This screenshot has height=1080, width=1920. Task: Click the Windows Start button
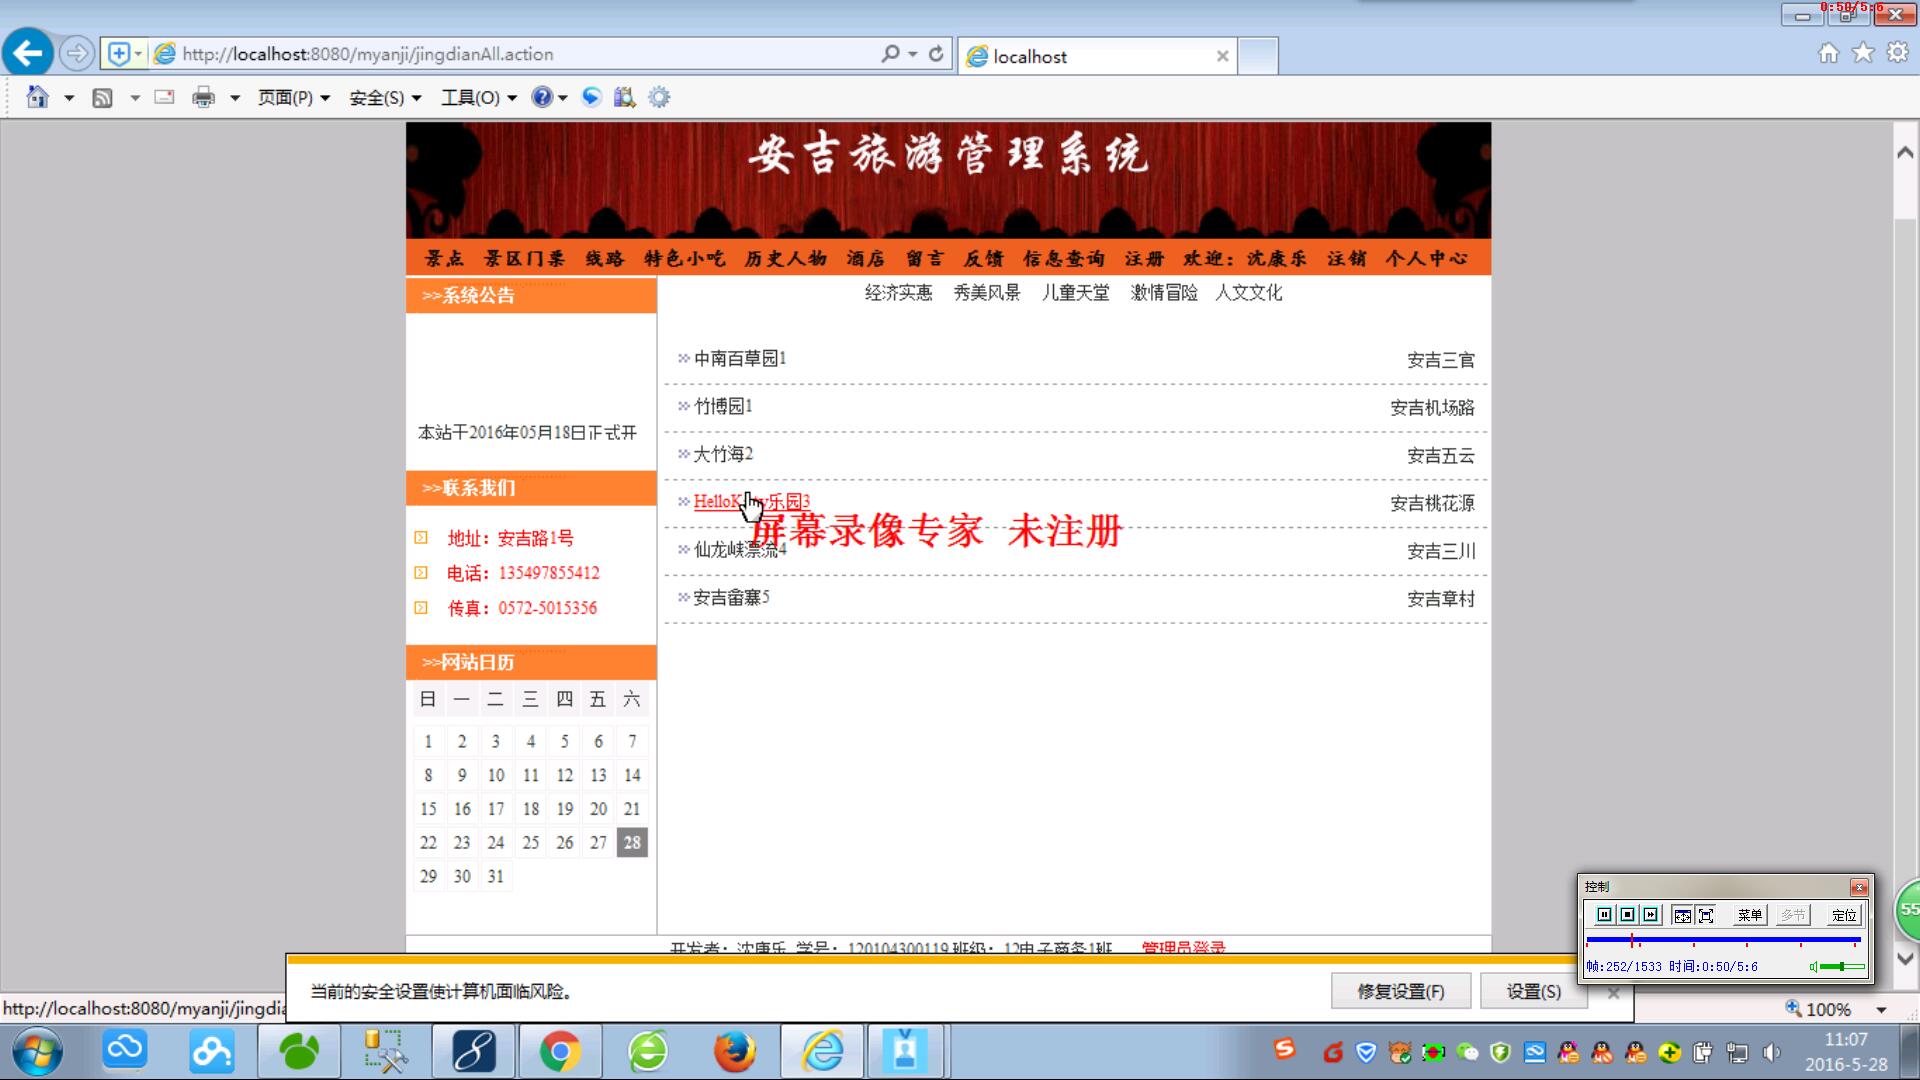tap(38, 1052)
